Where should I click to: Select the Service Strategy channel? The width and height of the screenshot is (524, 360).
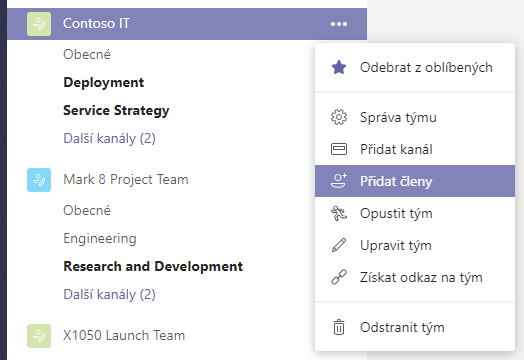(116, 111)
